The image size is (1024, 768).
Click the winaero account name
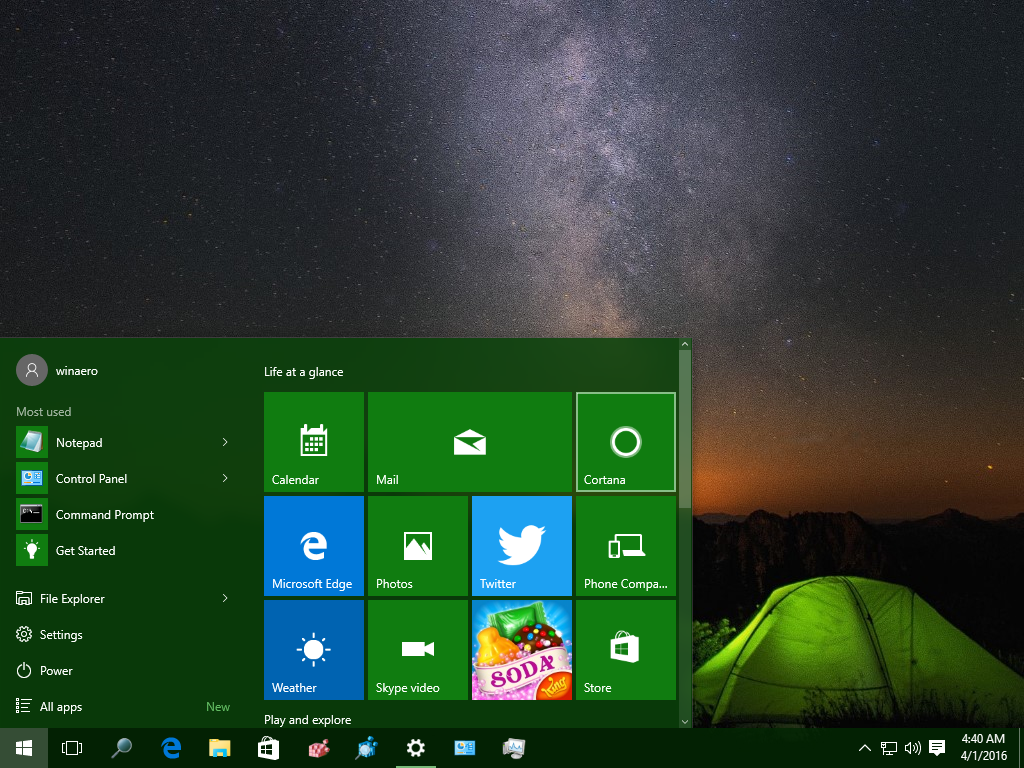[76, 370]
